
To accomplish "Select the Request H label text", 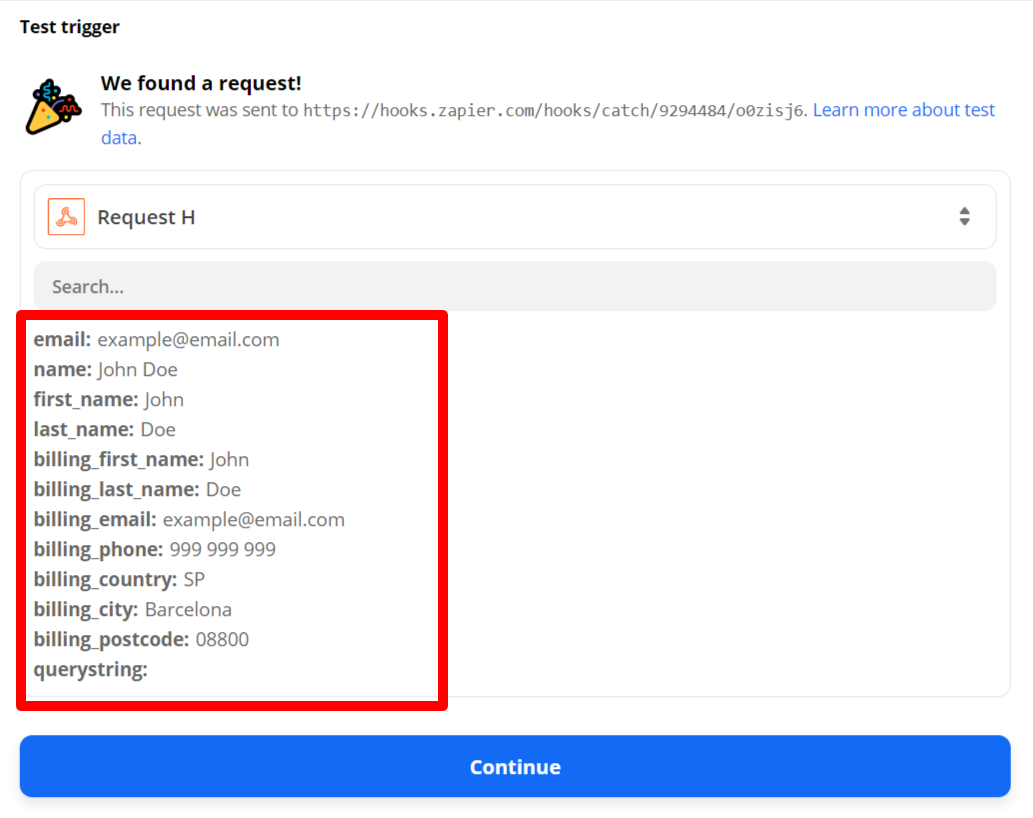I will [x=146, y=217].
